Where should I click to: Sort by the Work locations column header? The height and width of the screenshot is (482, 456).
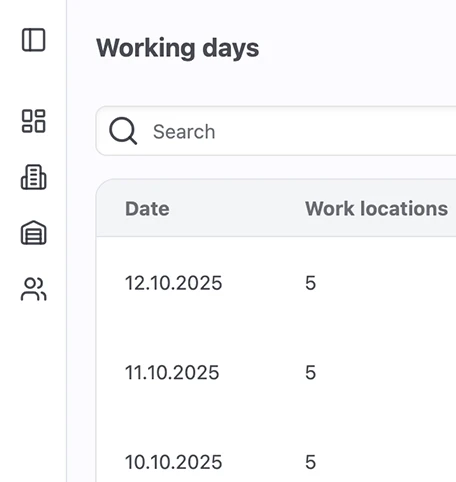[377, 209]
